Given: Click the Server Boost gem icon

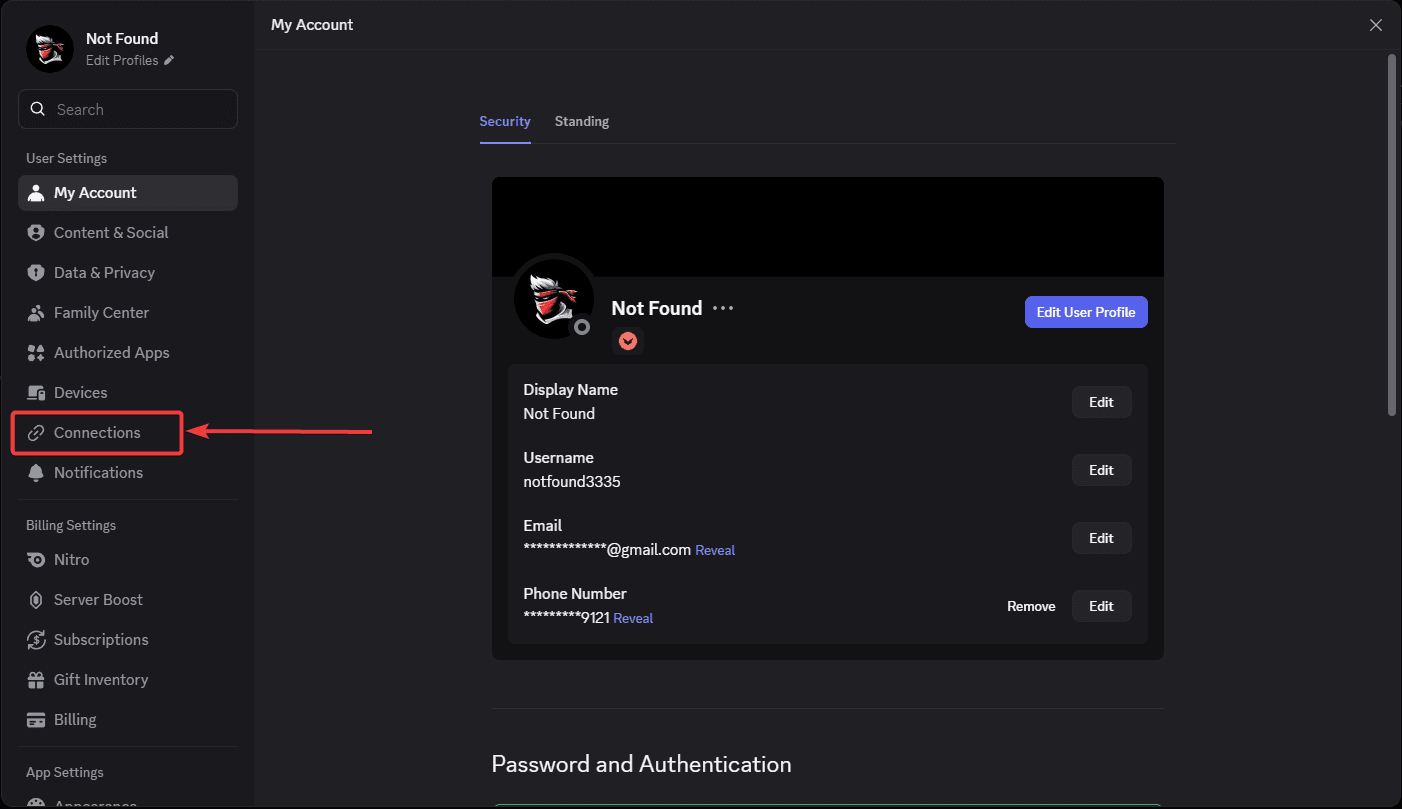Looking at the screenshot, I should point(36,600).
